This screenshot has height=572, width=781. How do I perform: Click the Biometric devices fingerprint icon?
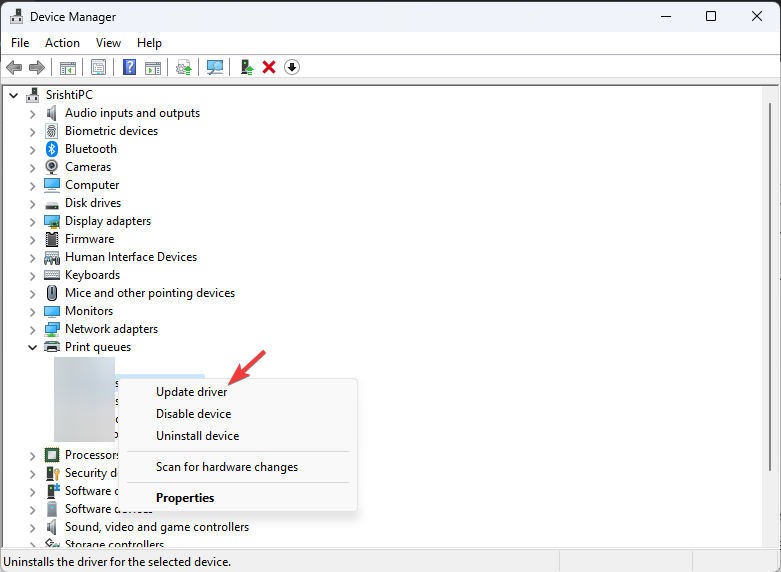(52, 131)
